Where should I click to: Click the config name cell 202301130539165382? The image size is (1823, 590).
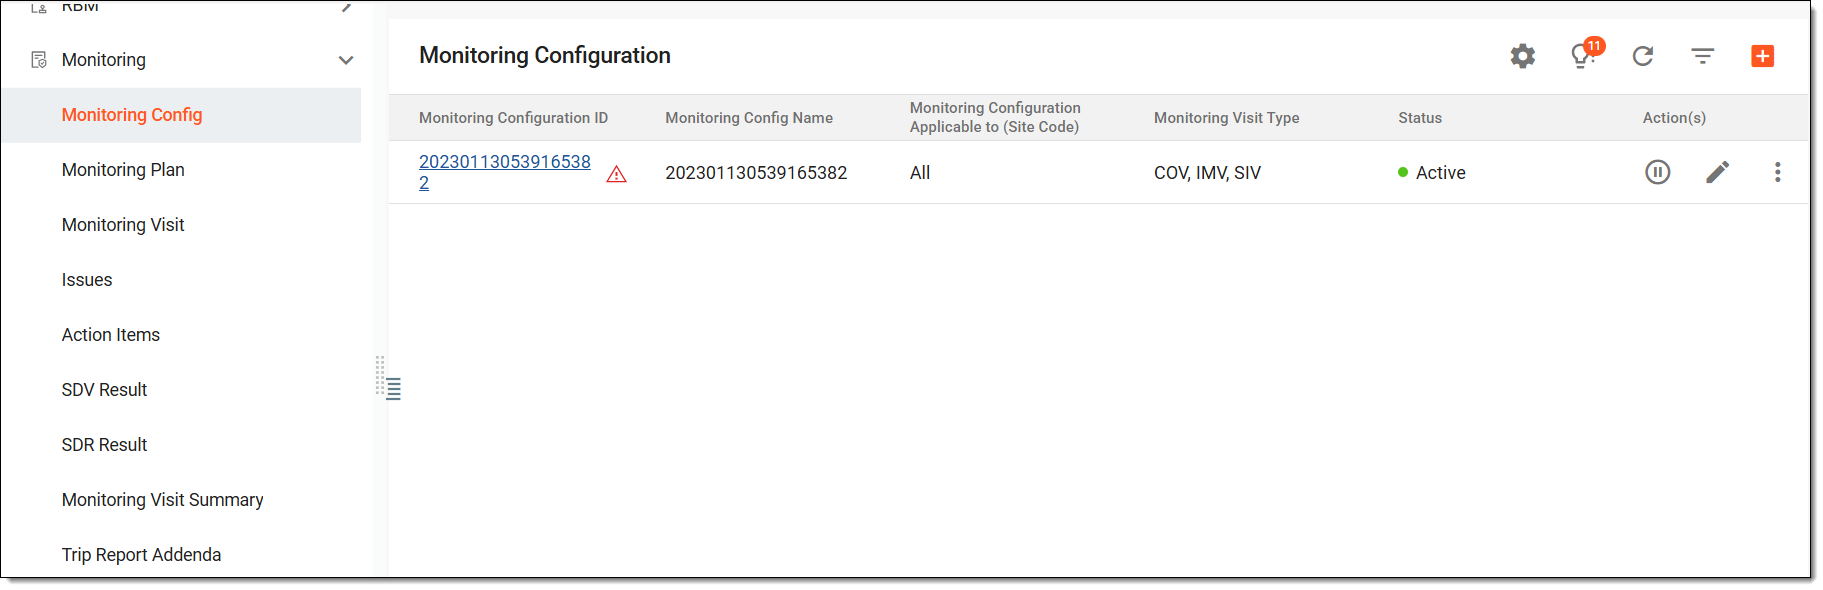[x=756, y=173]
